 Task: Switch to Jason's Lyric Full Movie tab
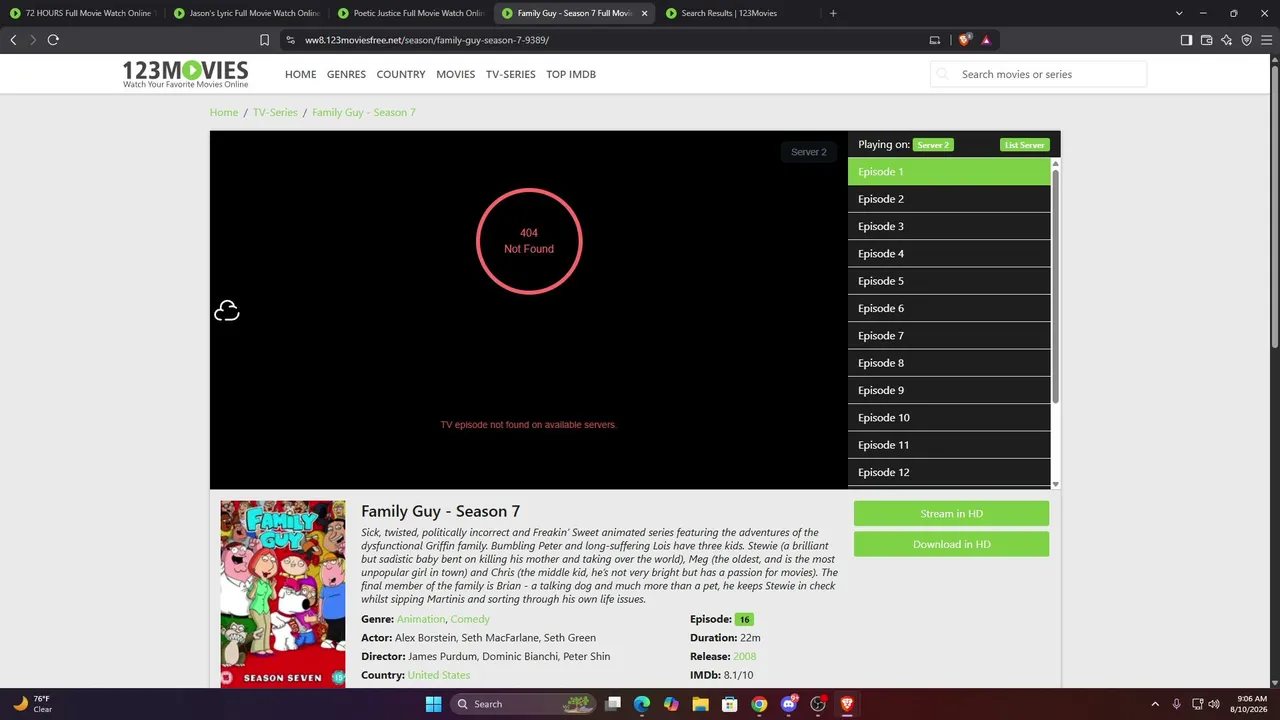point(248,13)
